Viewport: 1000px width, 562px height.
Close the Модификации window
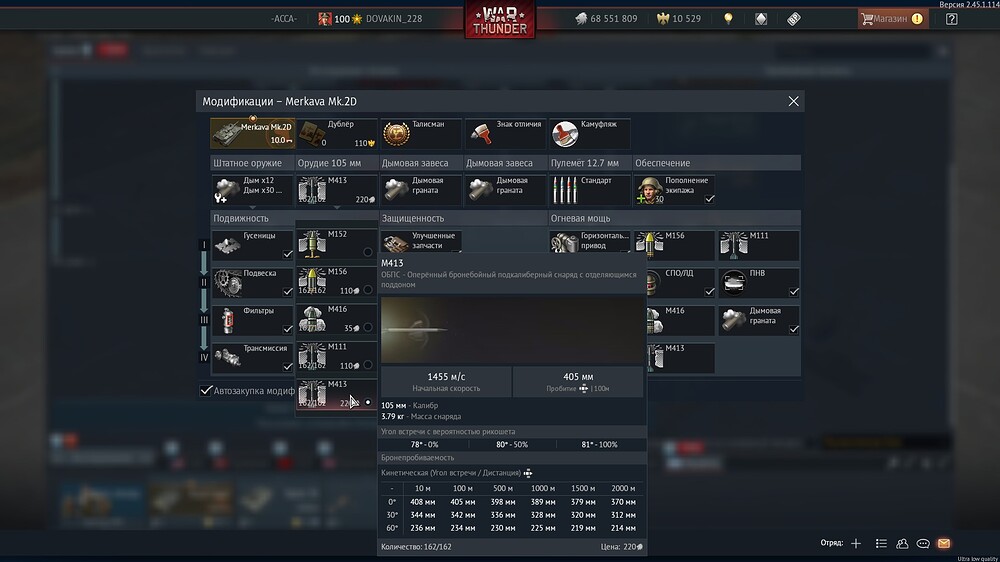tap(793, 101)
